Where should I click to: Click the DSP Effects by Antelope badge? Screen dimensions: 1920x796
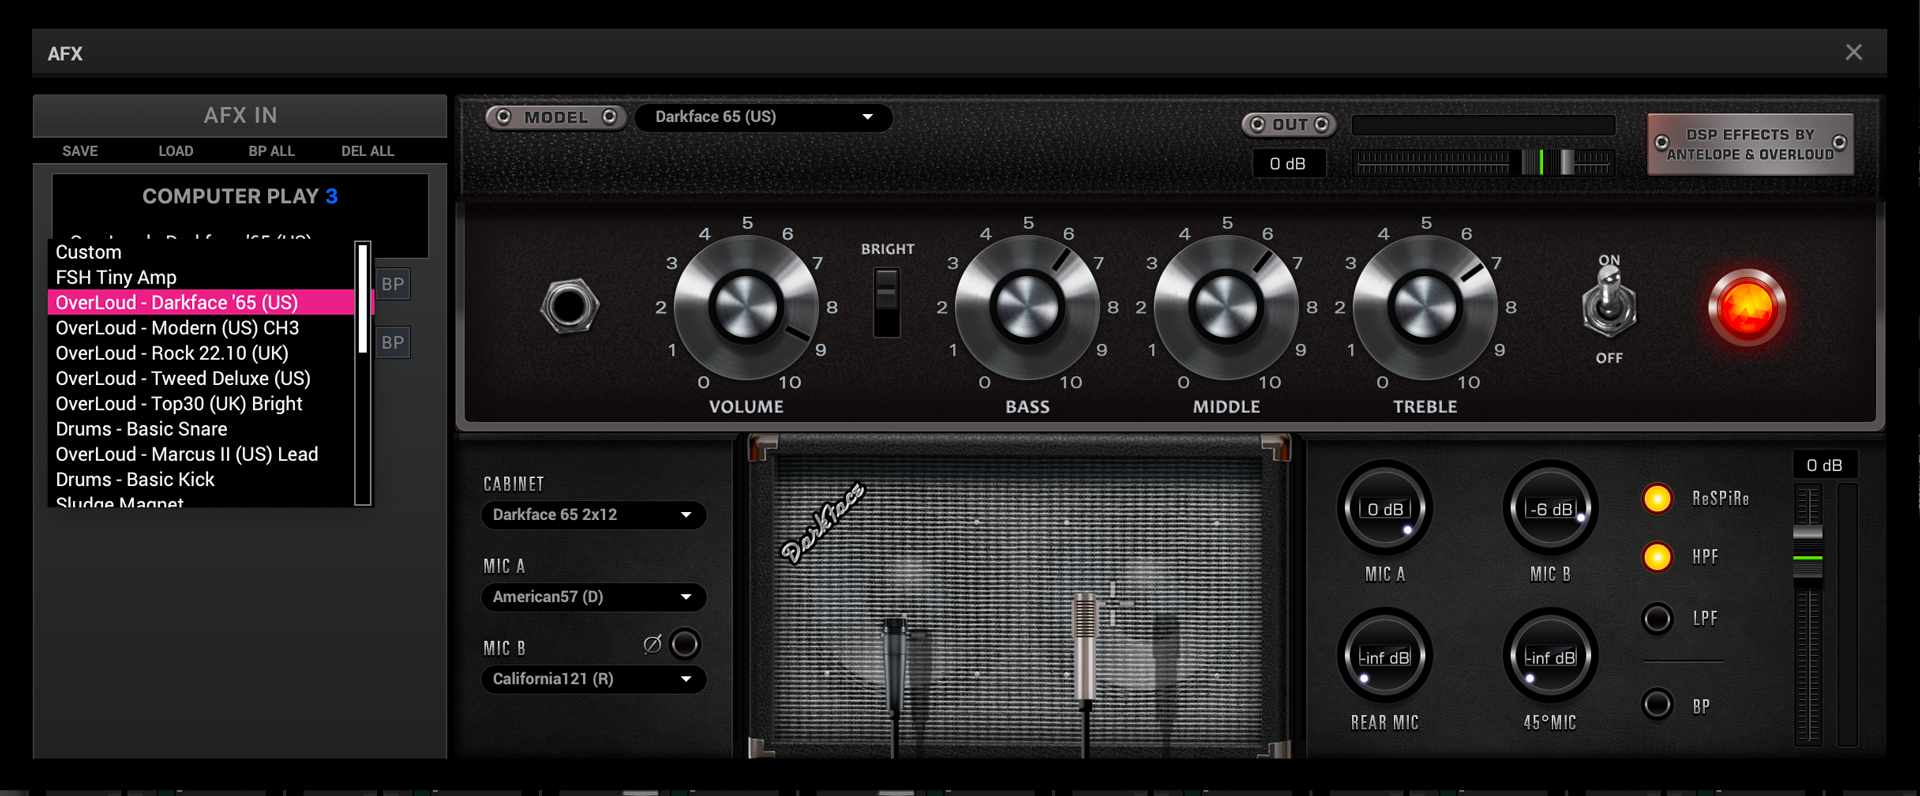1750,144
